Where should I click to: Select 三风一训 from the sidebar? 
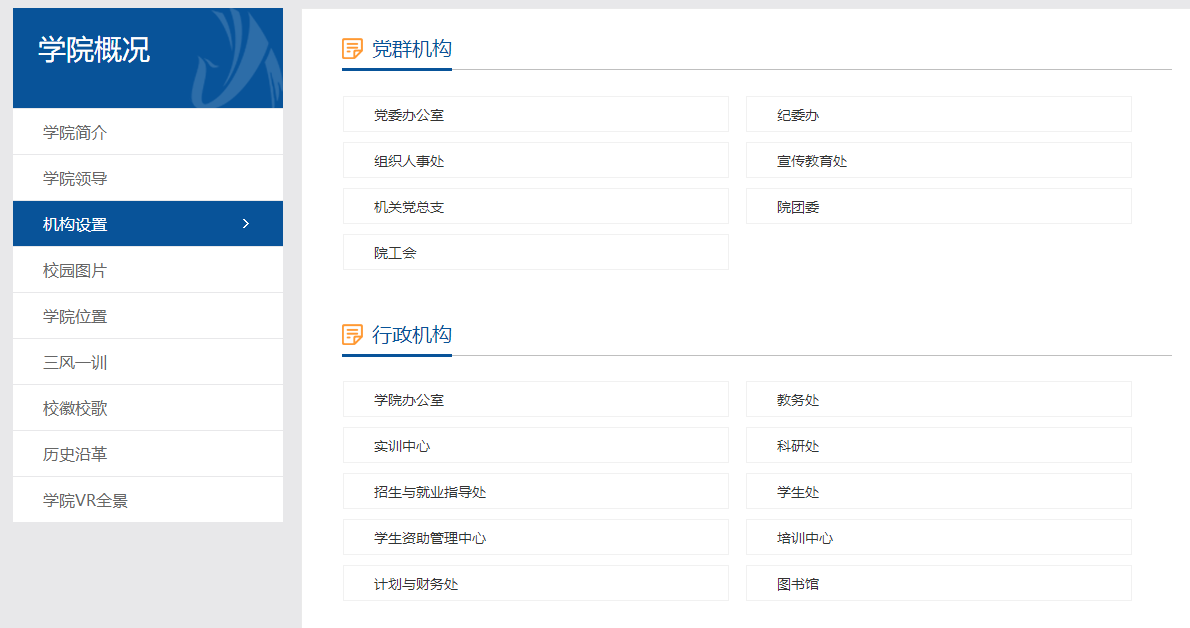click(75, 362)
